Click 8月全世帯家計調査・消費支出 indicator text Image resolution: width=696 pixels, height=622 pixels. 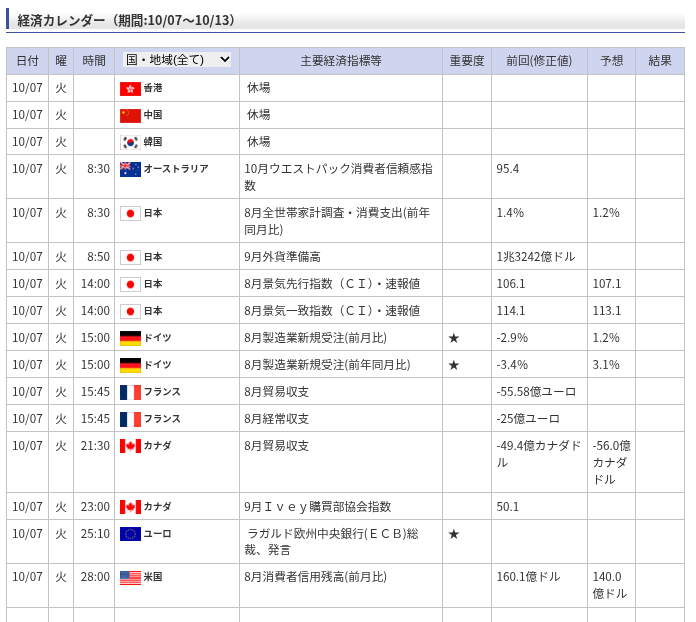point(337,221)
